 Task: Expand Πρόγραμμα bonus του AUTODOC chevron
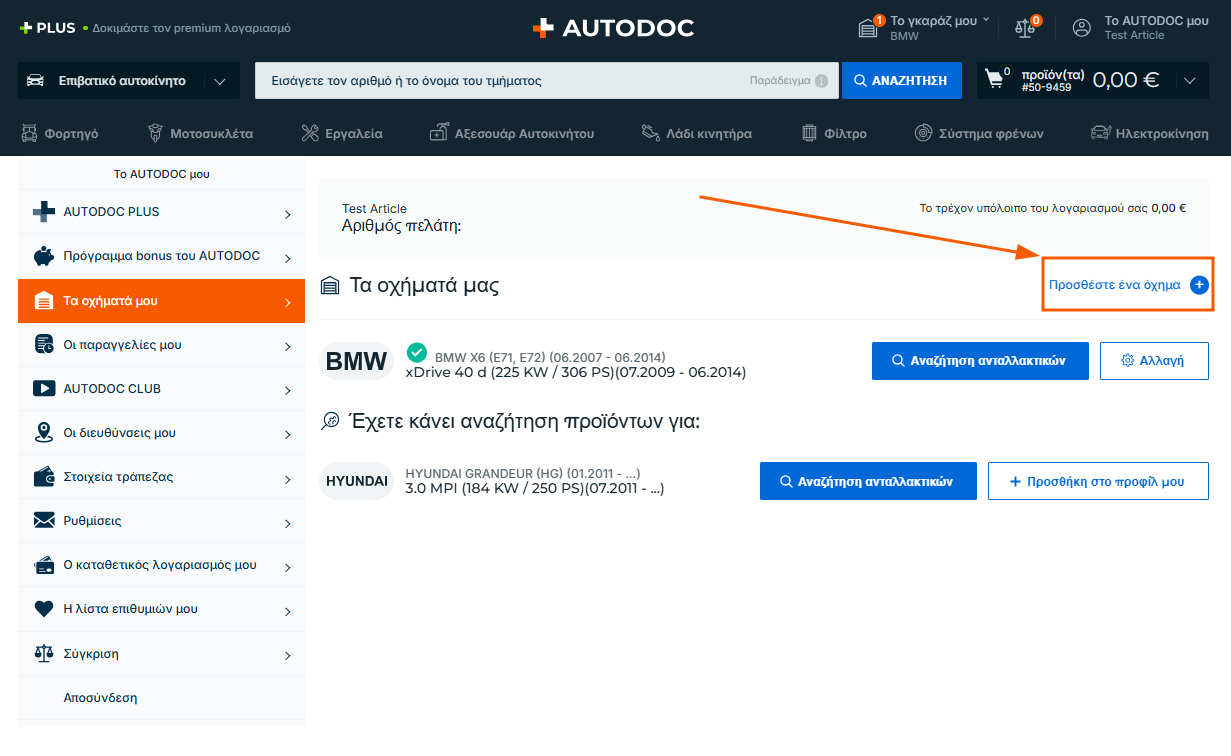pos(287,258)
